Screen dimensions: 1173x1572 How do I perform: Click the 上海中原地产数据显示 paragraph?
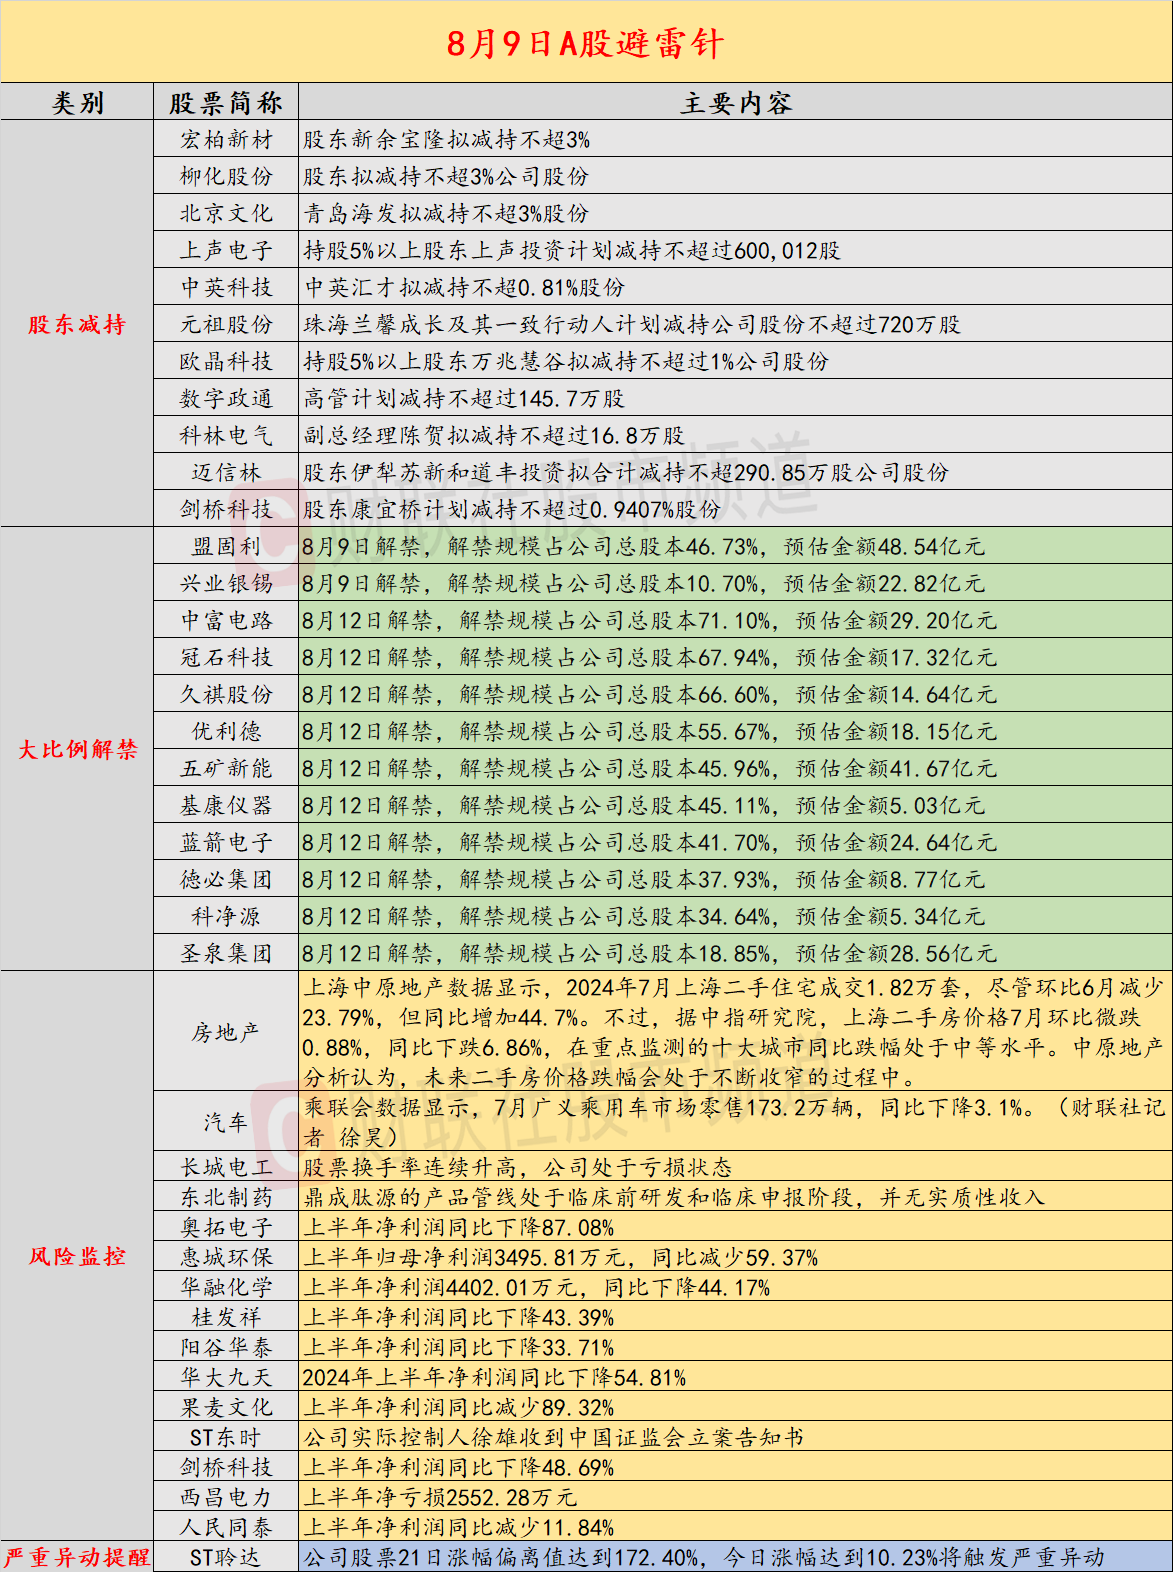(x=735, y=1032)
